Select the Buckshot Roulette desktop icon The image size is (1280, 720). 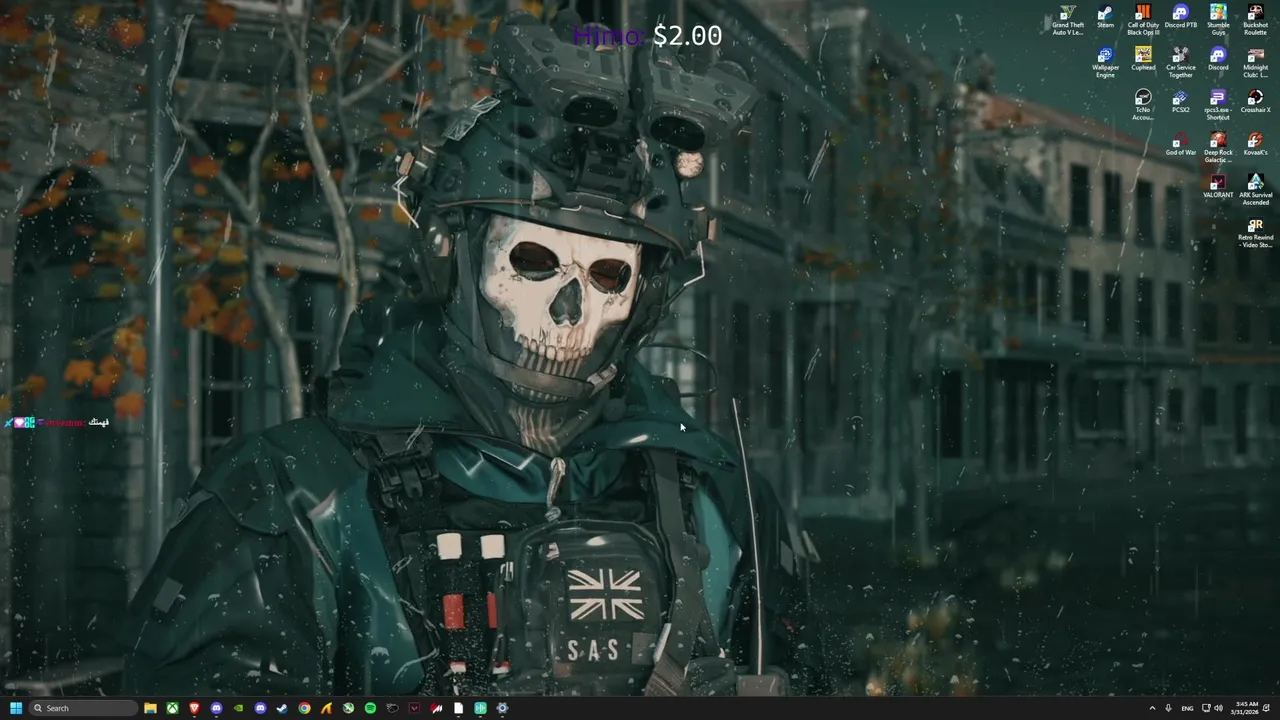click(x=1255, y=20)
